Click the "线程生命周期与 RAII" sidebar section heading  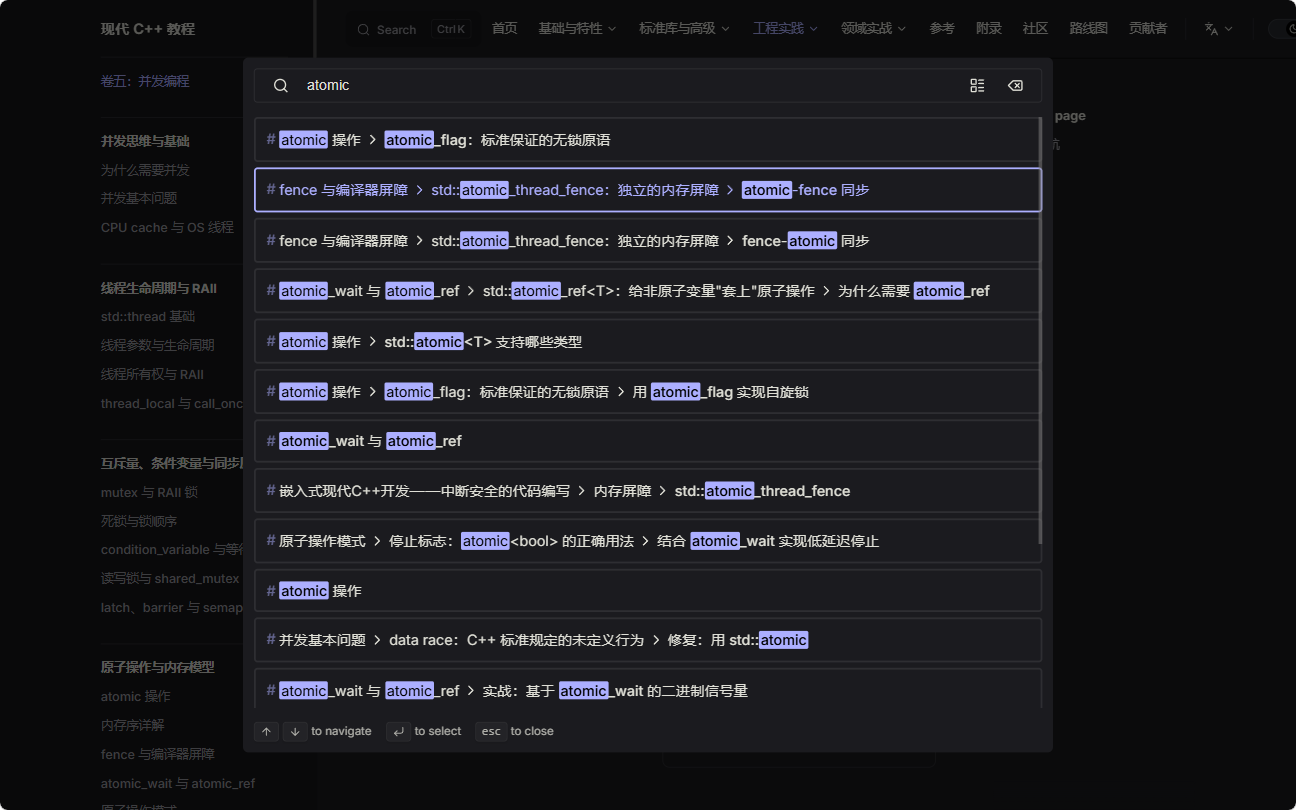(159, 288)
